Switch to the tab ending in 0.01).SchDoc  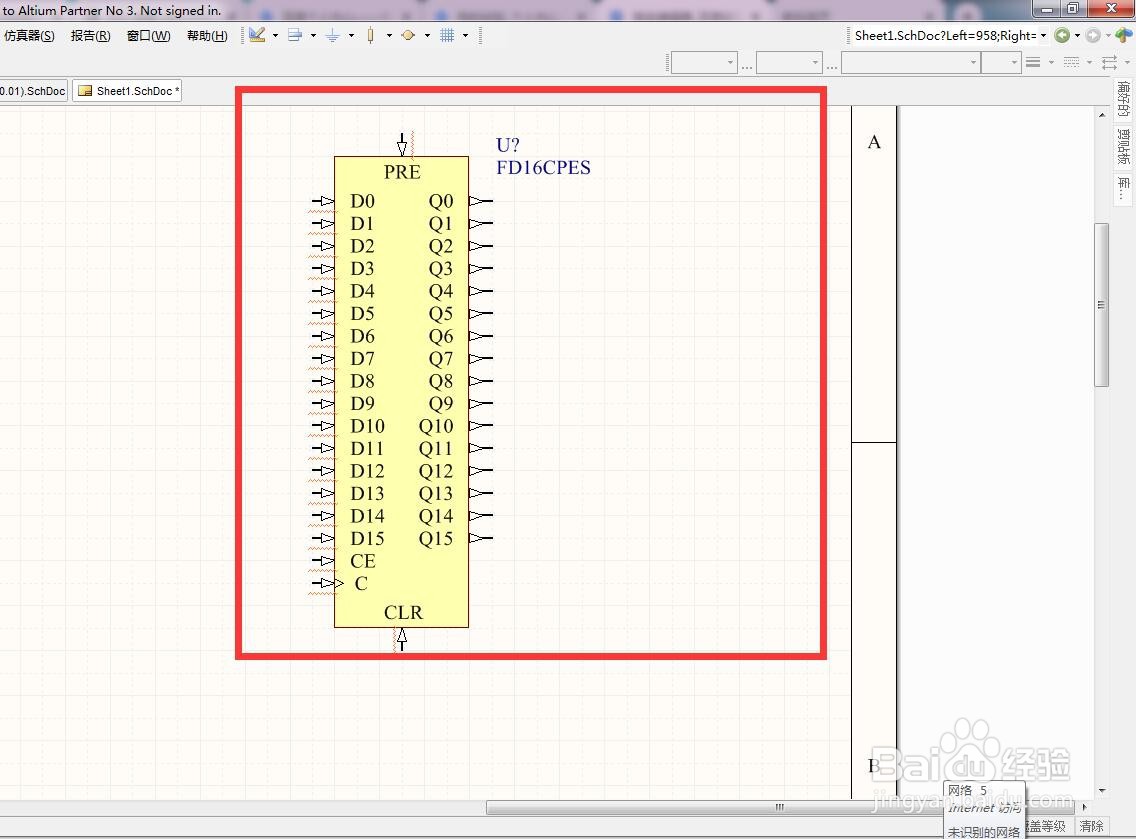[33, 91]
